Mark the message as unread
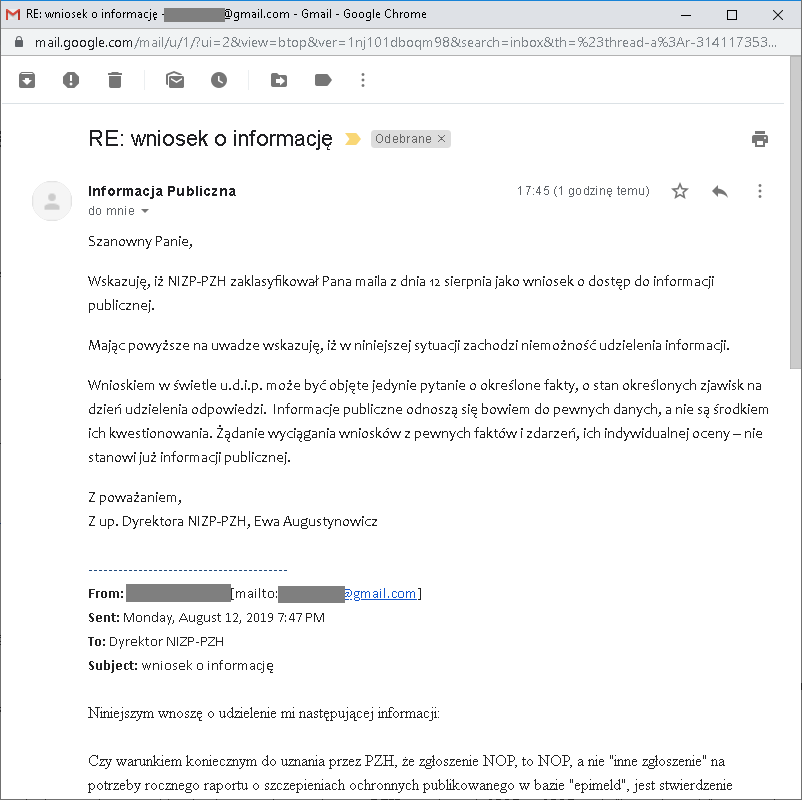 [175, 80]
